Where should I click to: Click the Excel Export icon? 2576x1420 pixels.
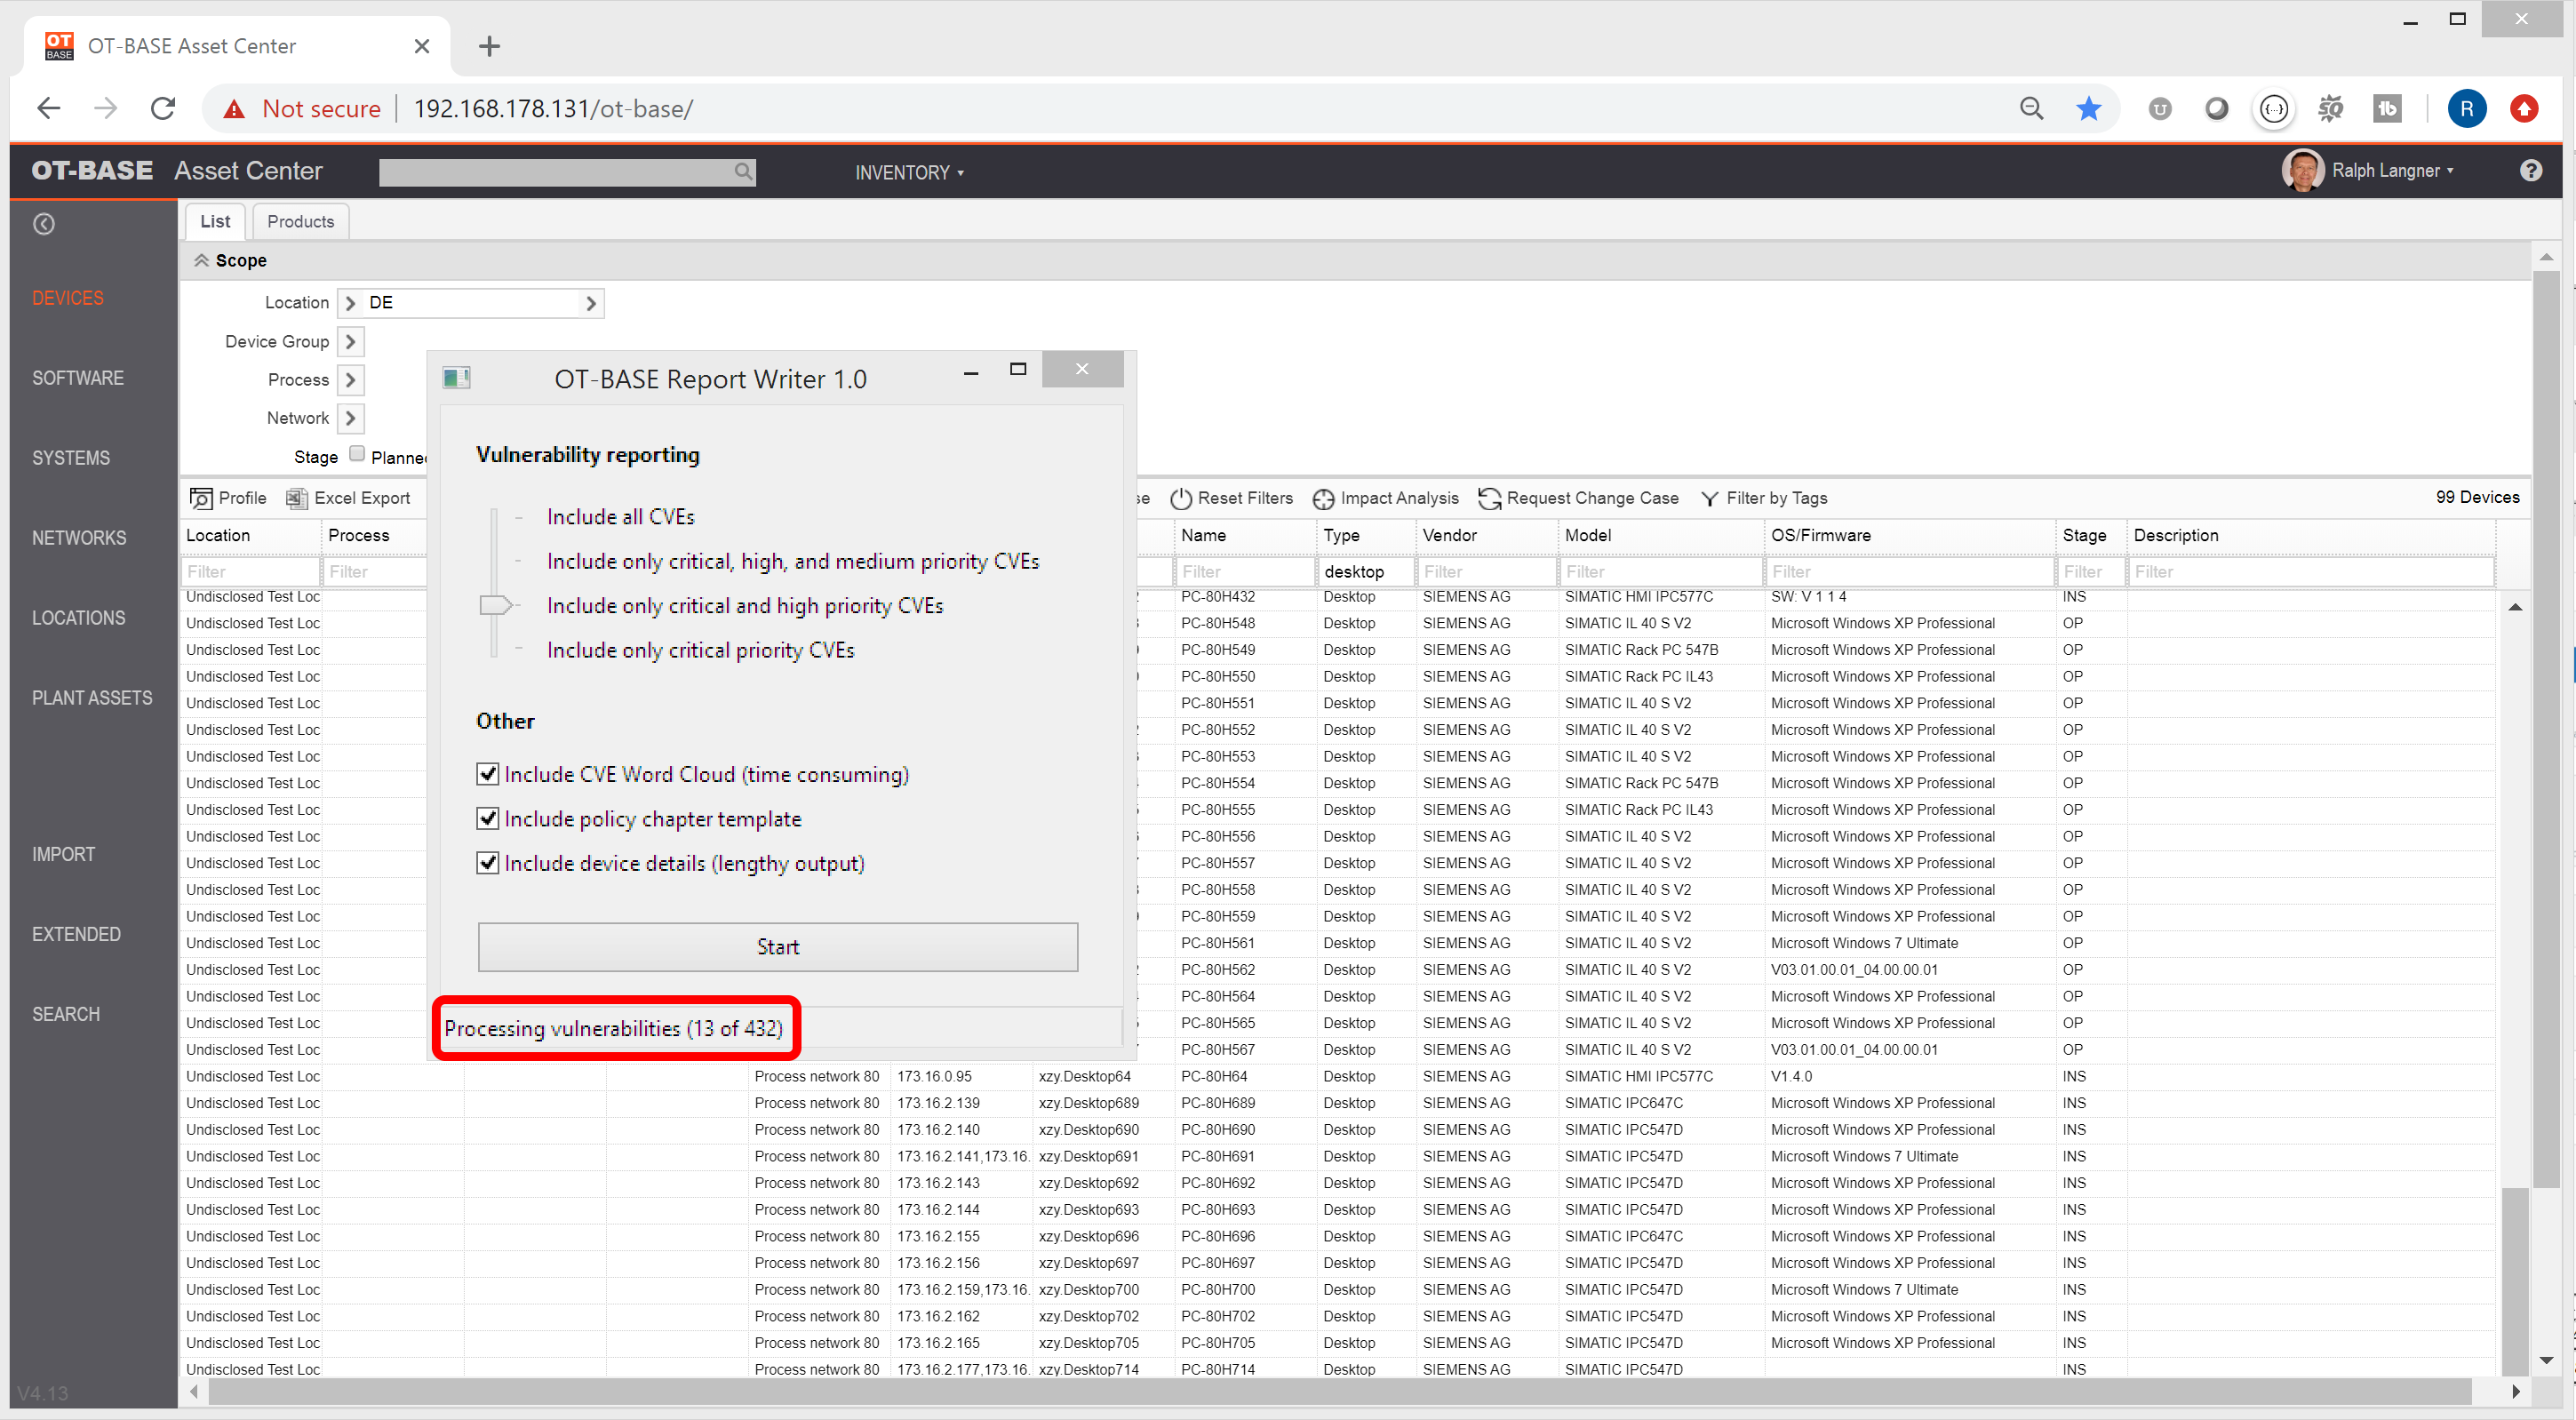[x=297, y=498]
